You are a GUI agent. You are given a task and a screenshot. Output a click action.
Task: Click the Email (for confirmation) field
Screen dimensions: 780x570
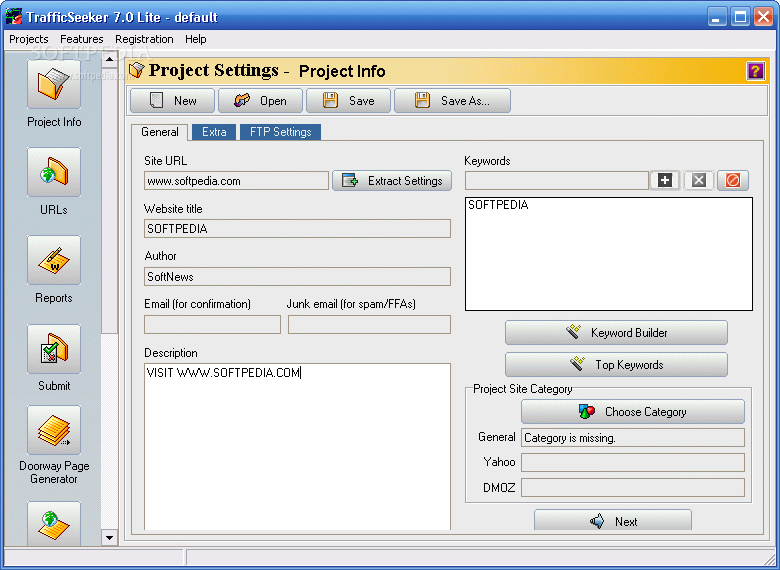coord(212,324)
